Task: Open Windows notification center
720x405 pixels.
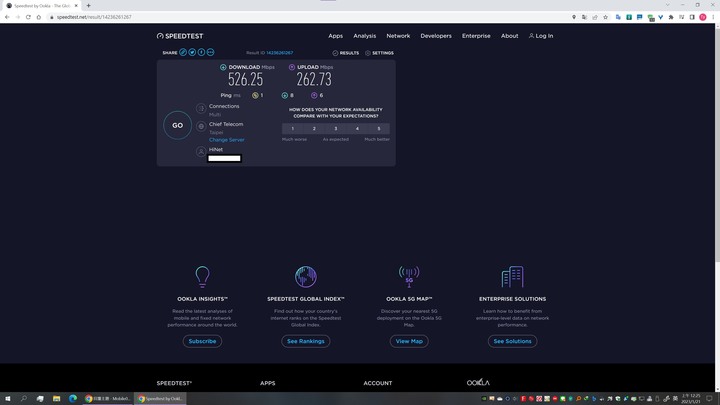Action: 709,399
